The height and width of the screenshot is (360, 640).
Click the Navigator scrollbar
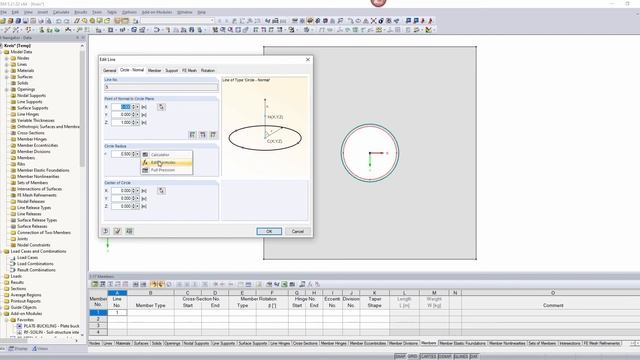tap(82, 109)
